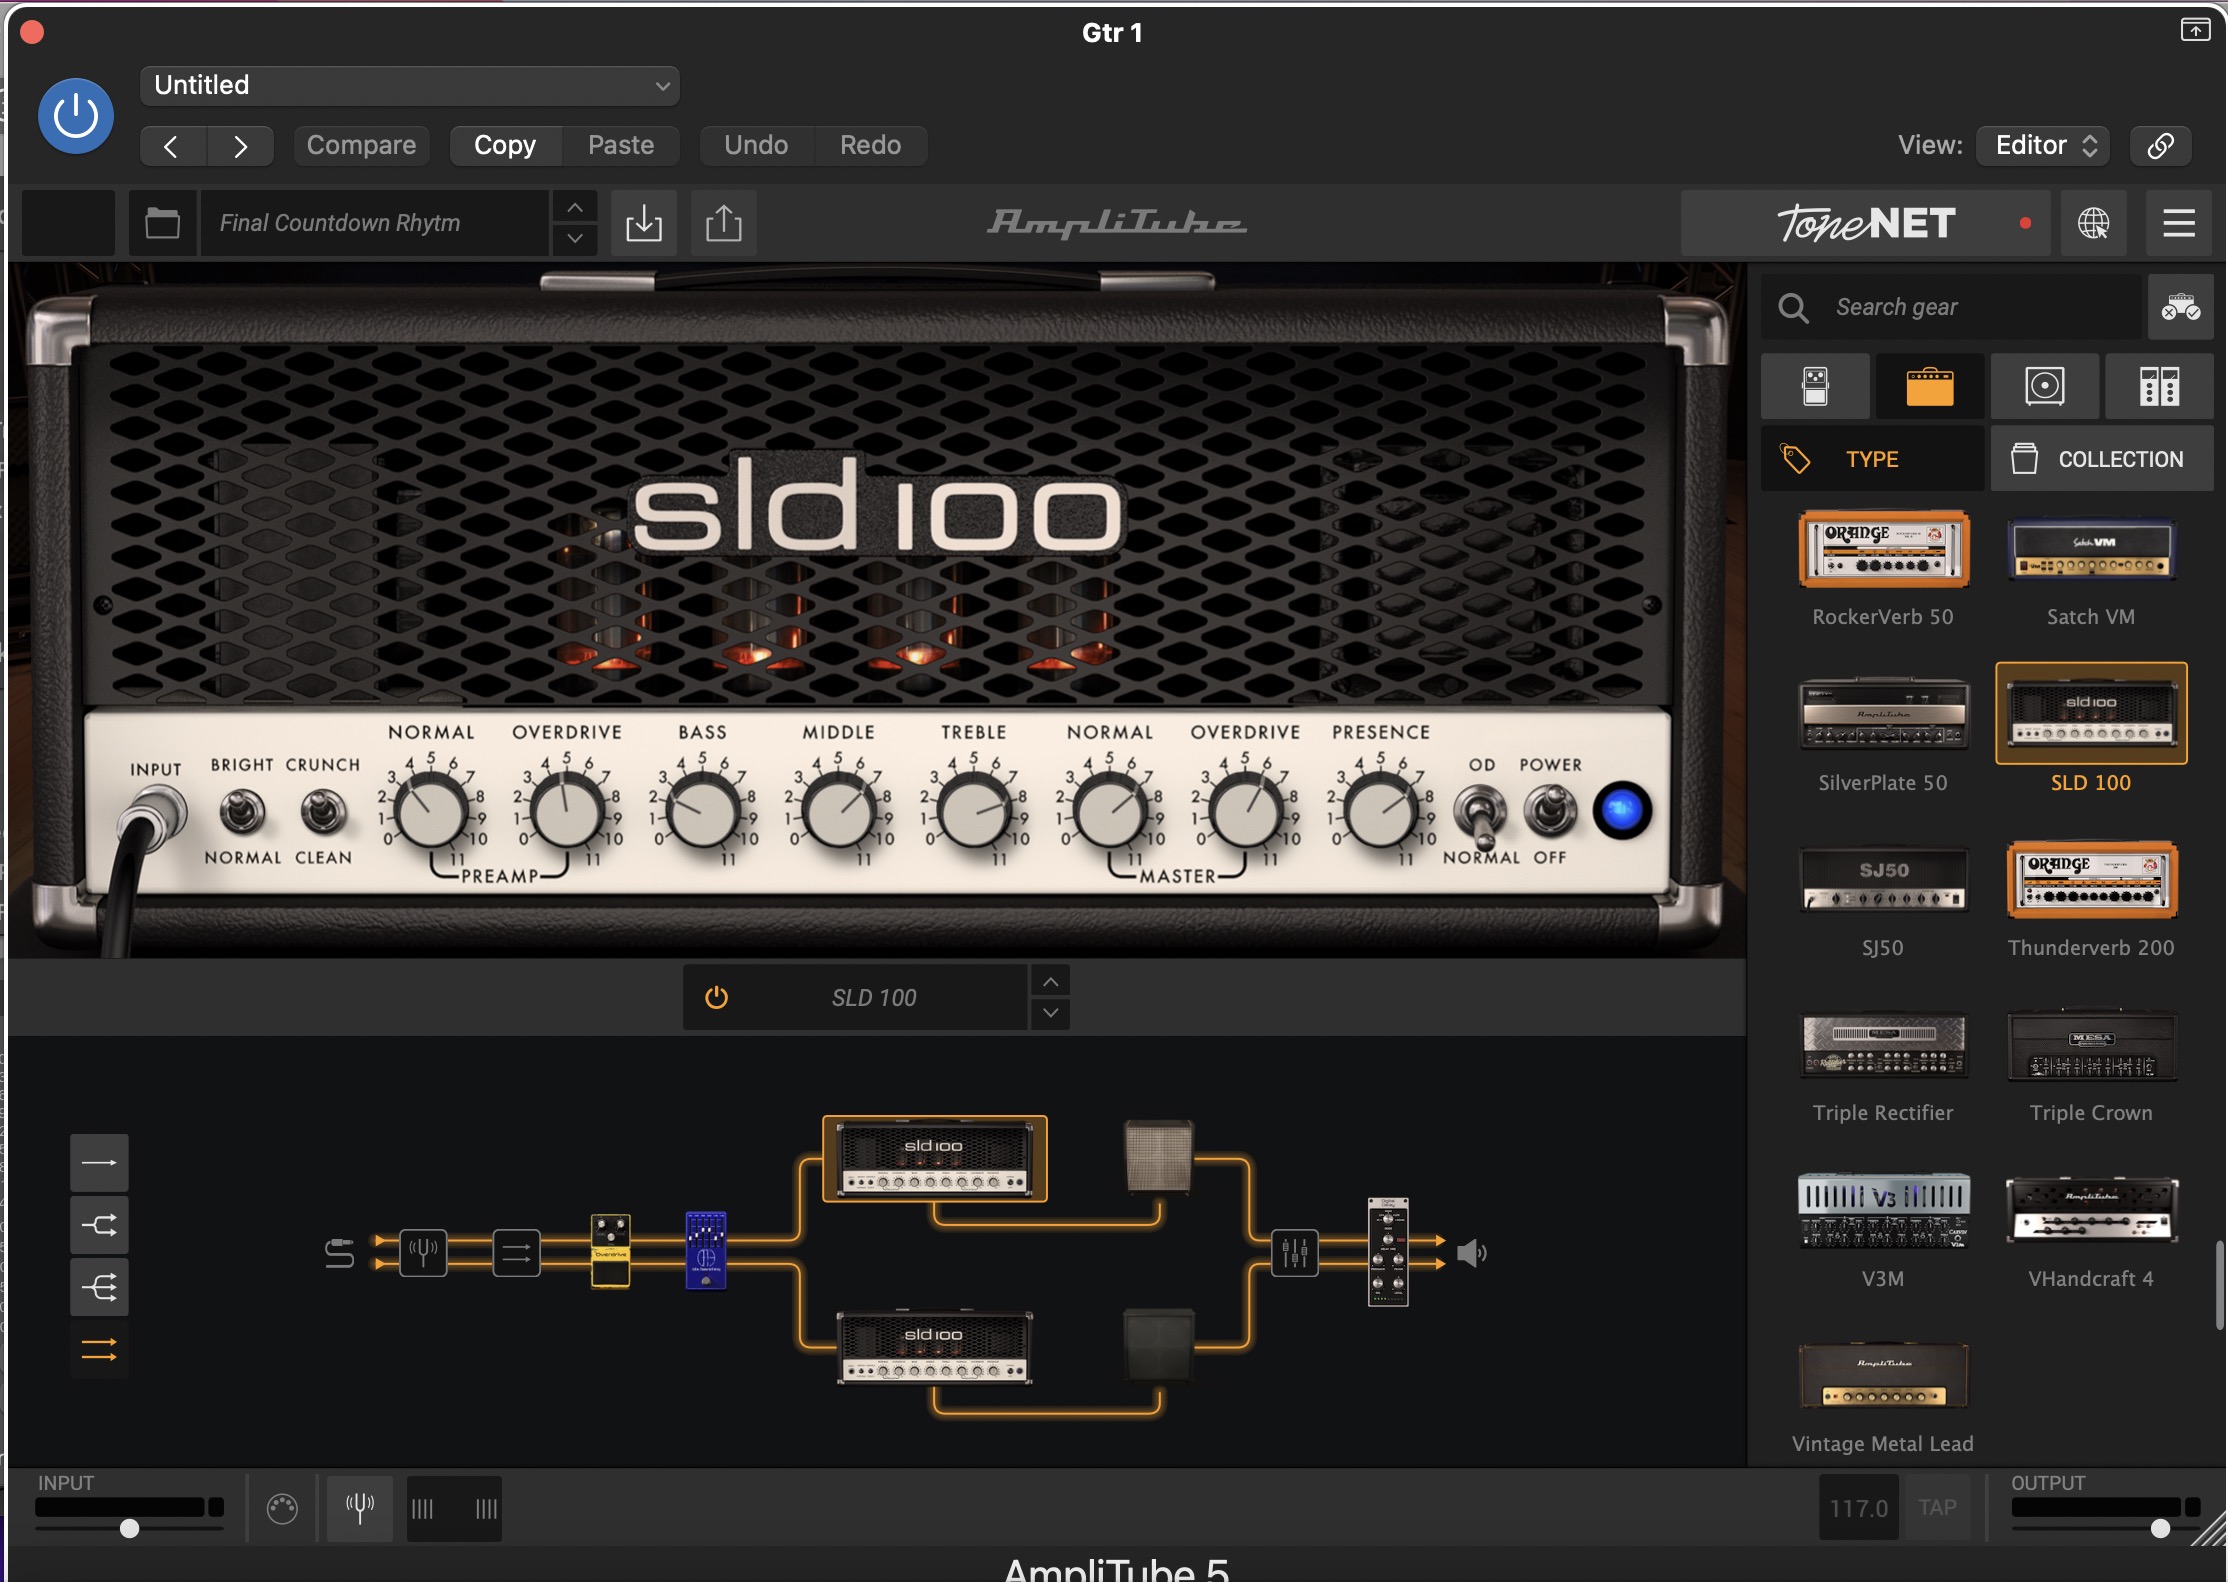Step SLD 100 model selector down
This screenshot has width=2228, height=1582.
[1050, 1013]
